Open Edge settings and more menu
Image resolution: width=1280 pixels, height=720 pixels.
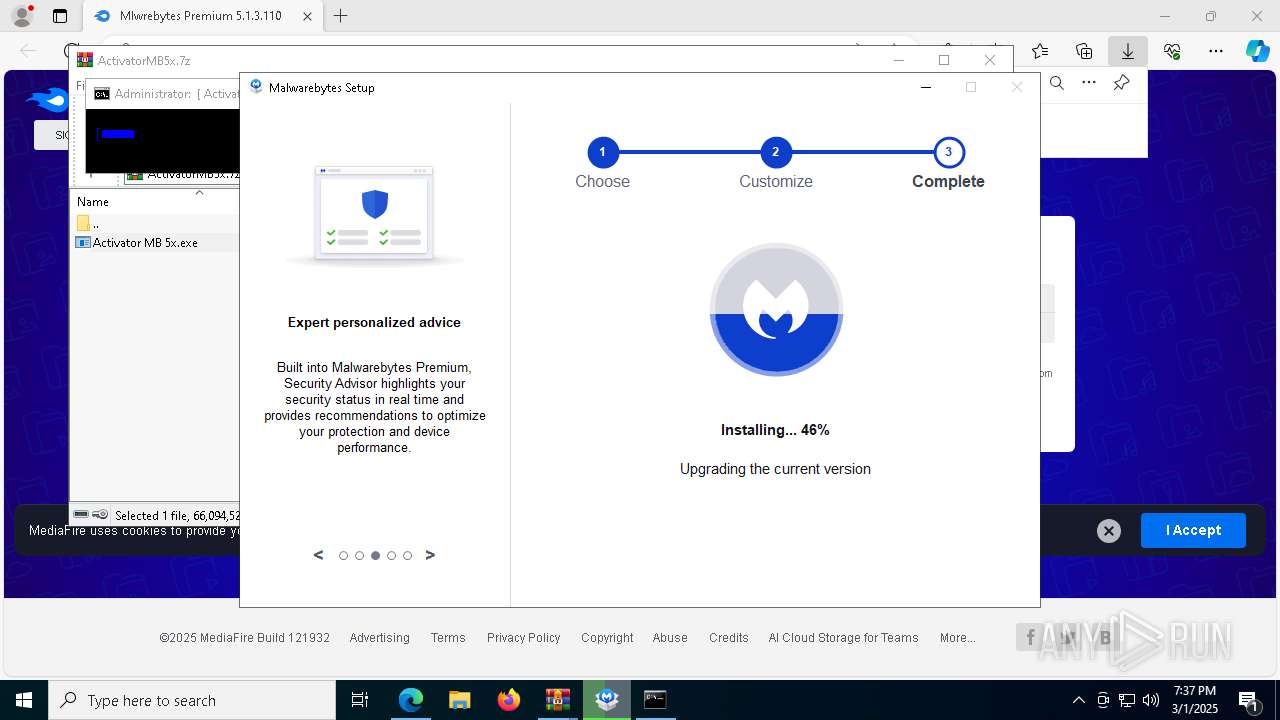click(x=1216, y=51)
